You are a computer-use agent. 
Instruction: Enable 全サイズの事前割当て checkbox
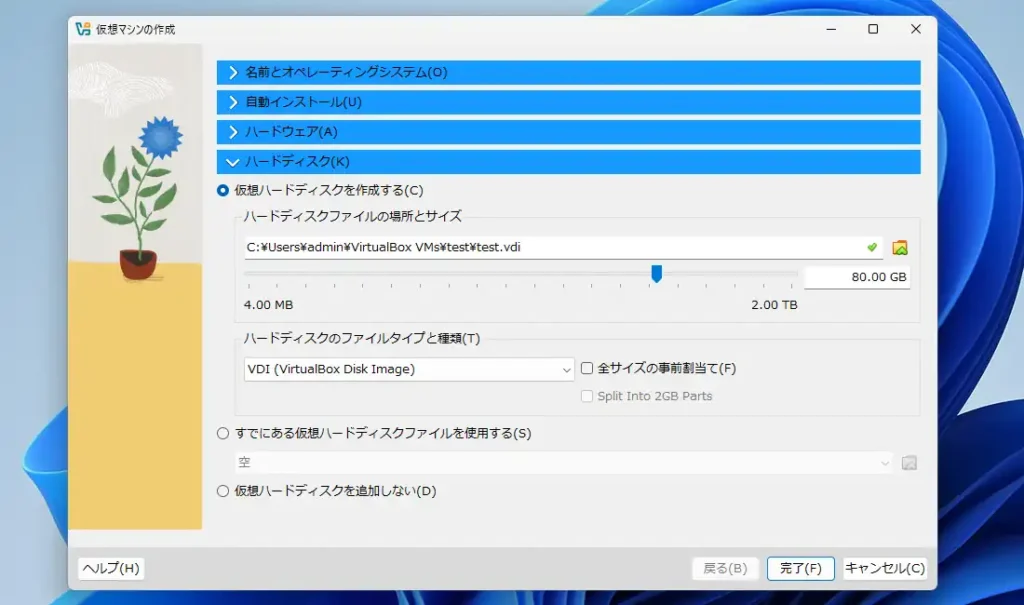click(x=589, y=369)
